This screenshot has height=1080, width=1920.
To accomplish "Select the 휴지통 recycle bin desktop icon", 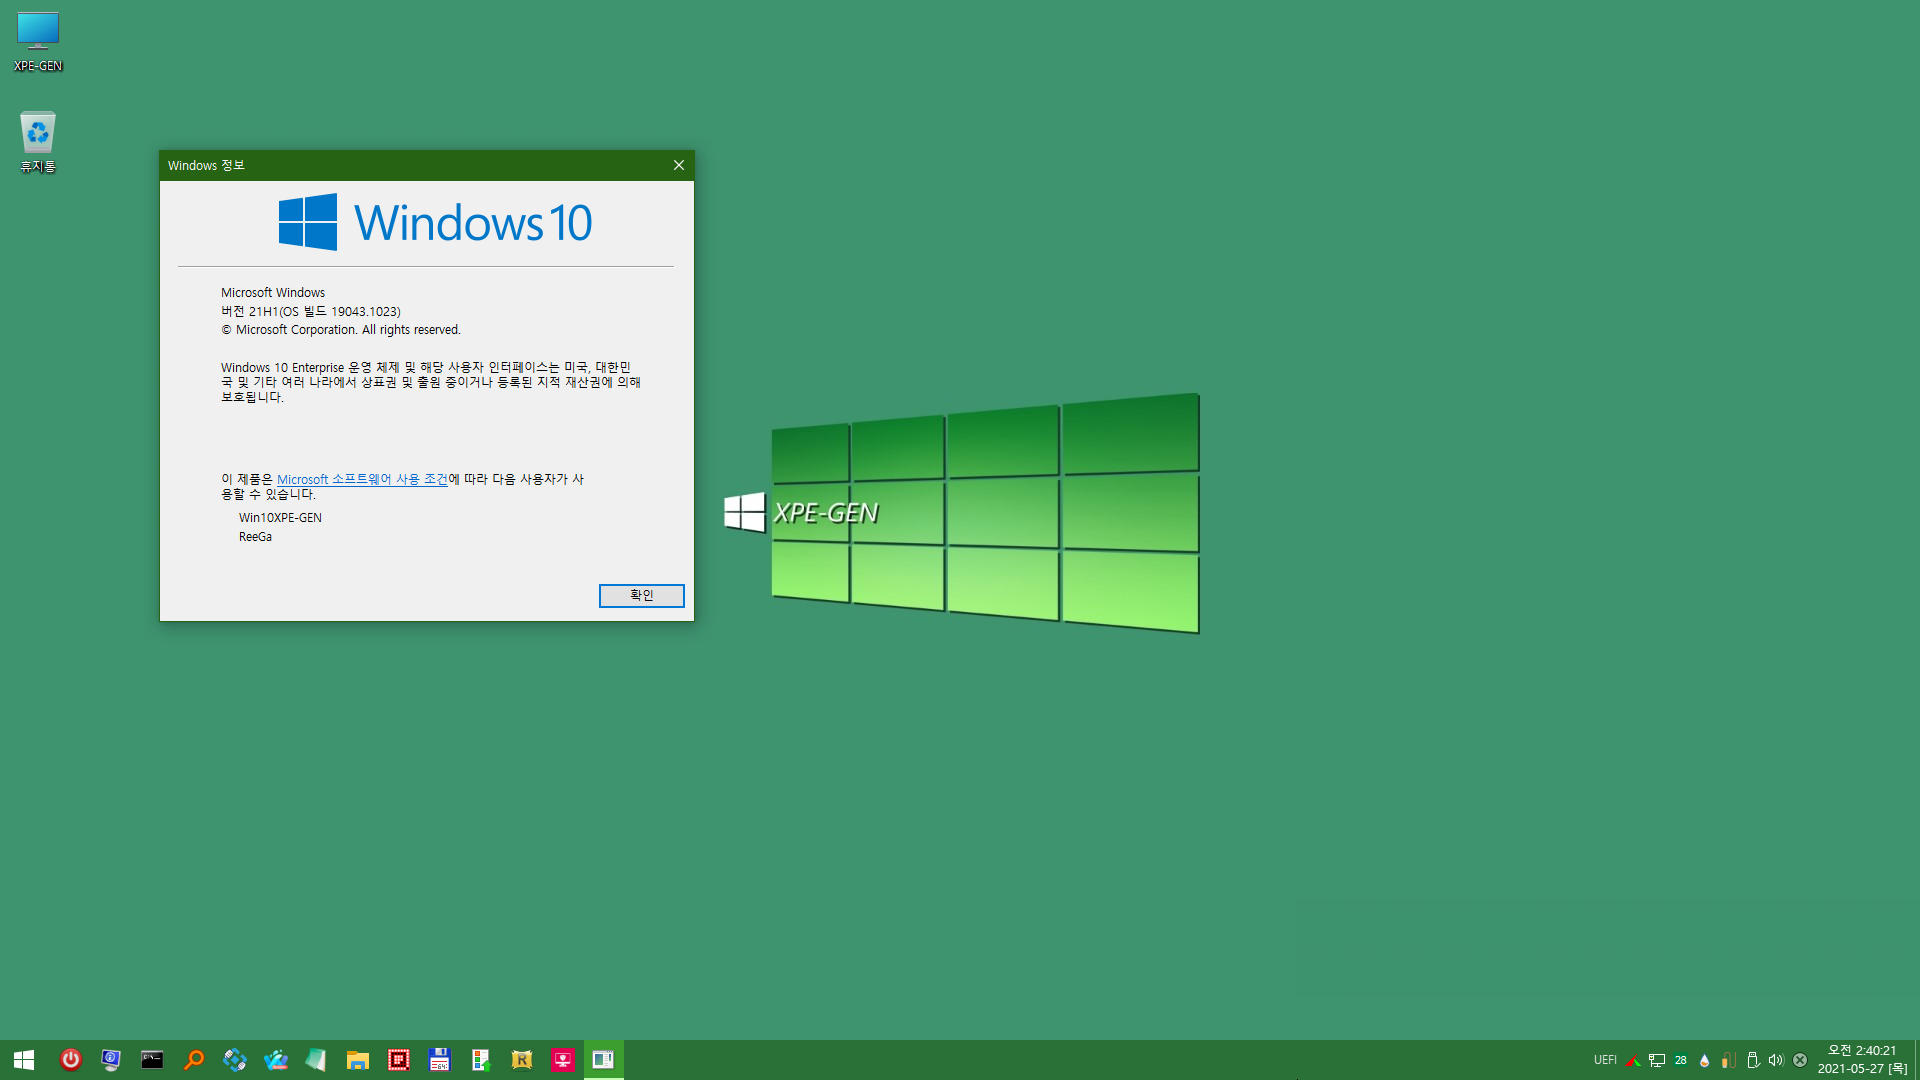I will coord(38,142).
